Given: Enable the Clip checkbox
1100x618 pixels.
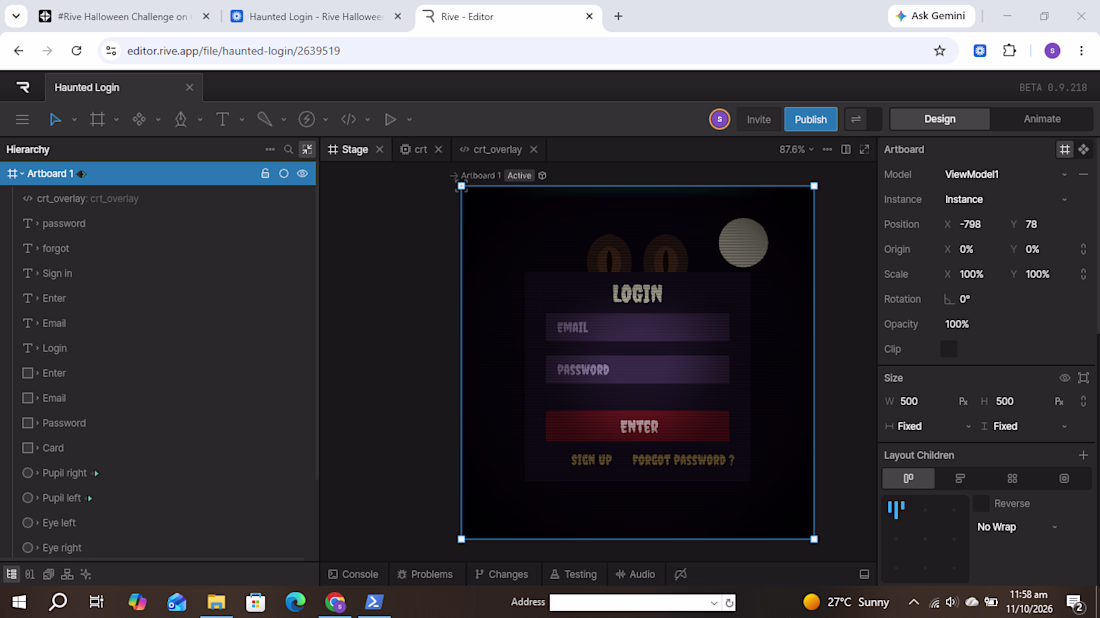Looking at the screenshot, I should (948, 349).
